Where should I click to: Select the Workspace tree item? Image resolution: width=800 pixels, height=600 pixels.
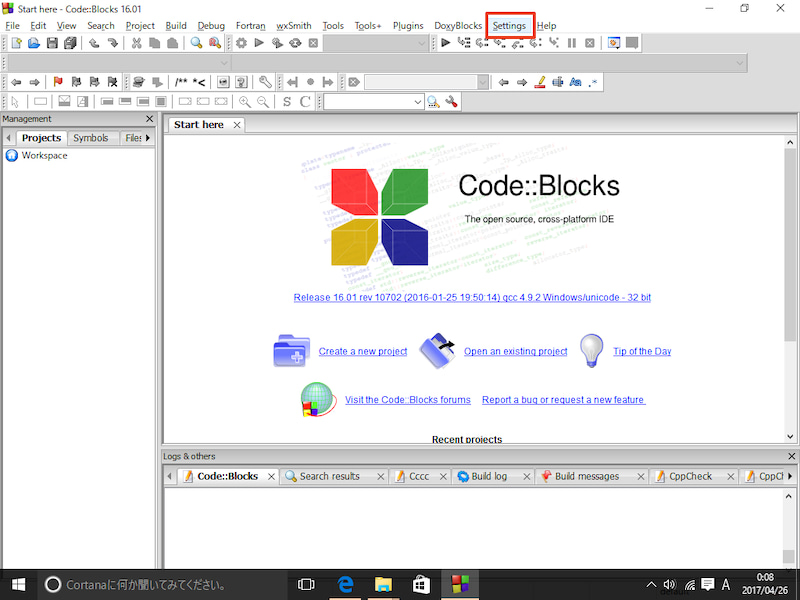[x=44, y=156]
